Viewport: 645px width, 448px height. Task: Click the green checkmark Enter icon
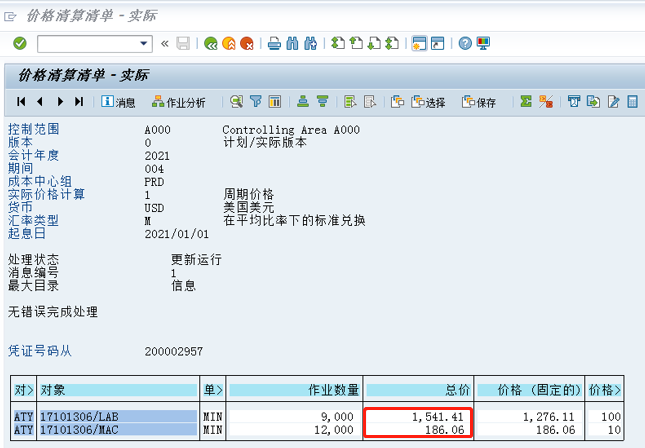(x=19, y=43)
